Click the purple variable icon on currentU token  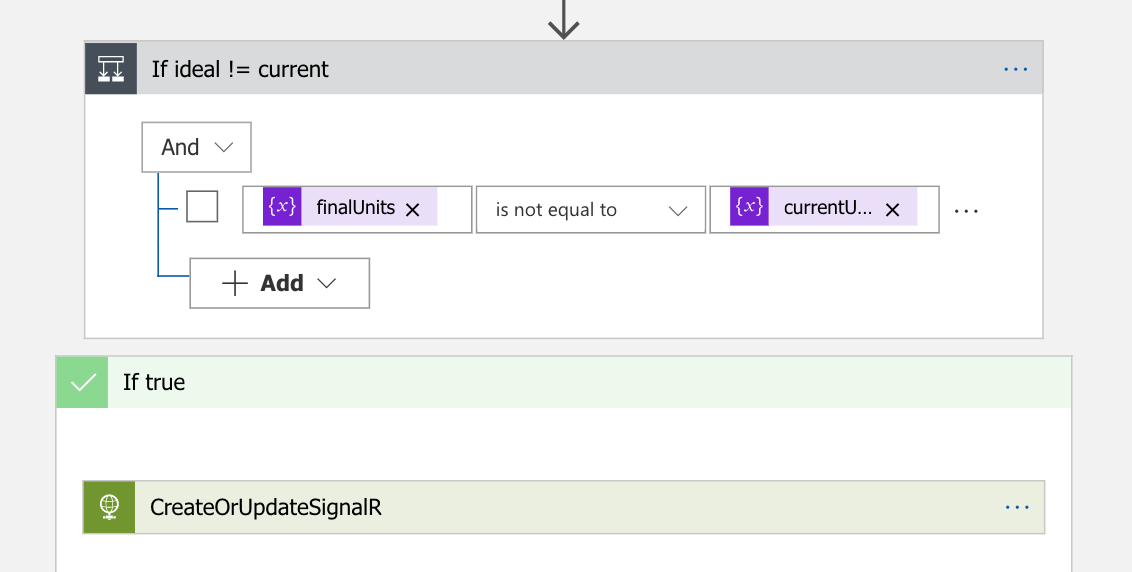749,207
